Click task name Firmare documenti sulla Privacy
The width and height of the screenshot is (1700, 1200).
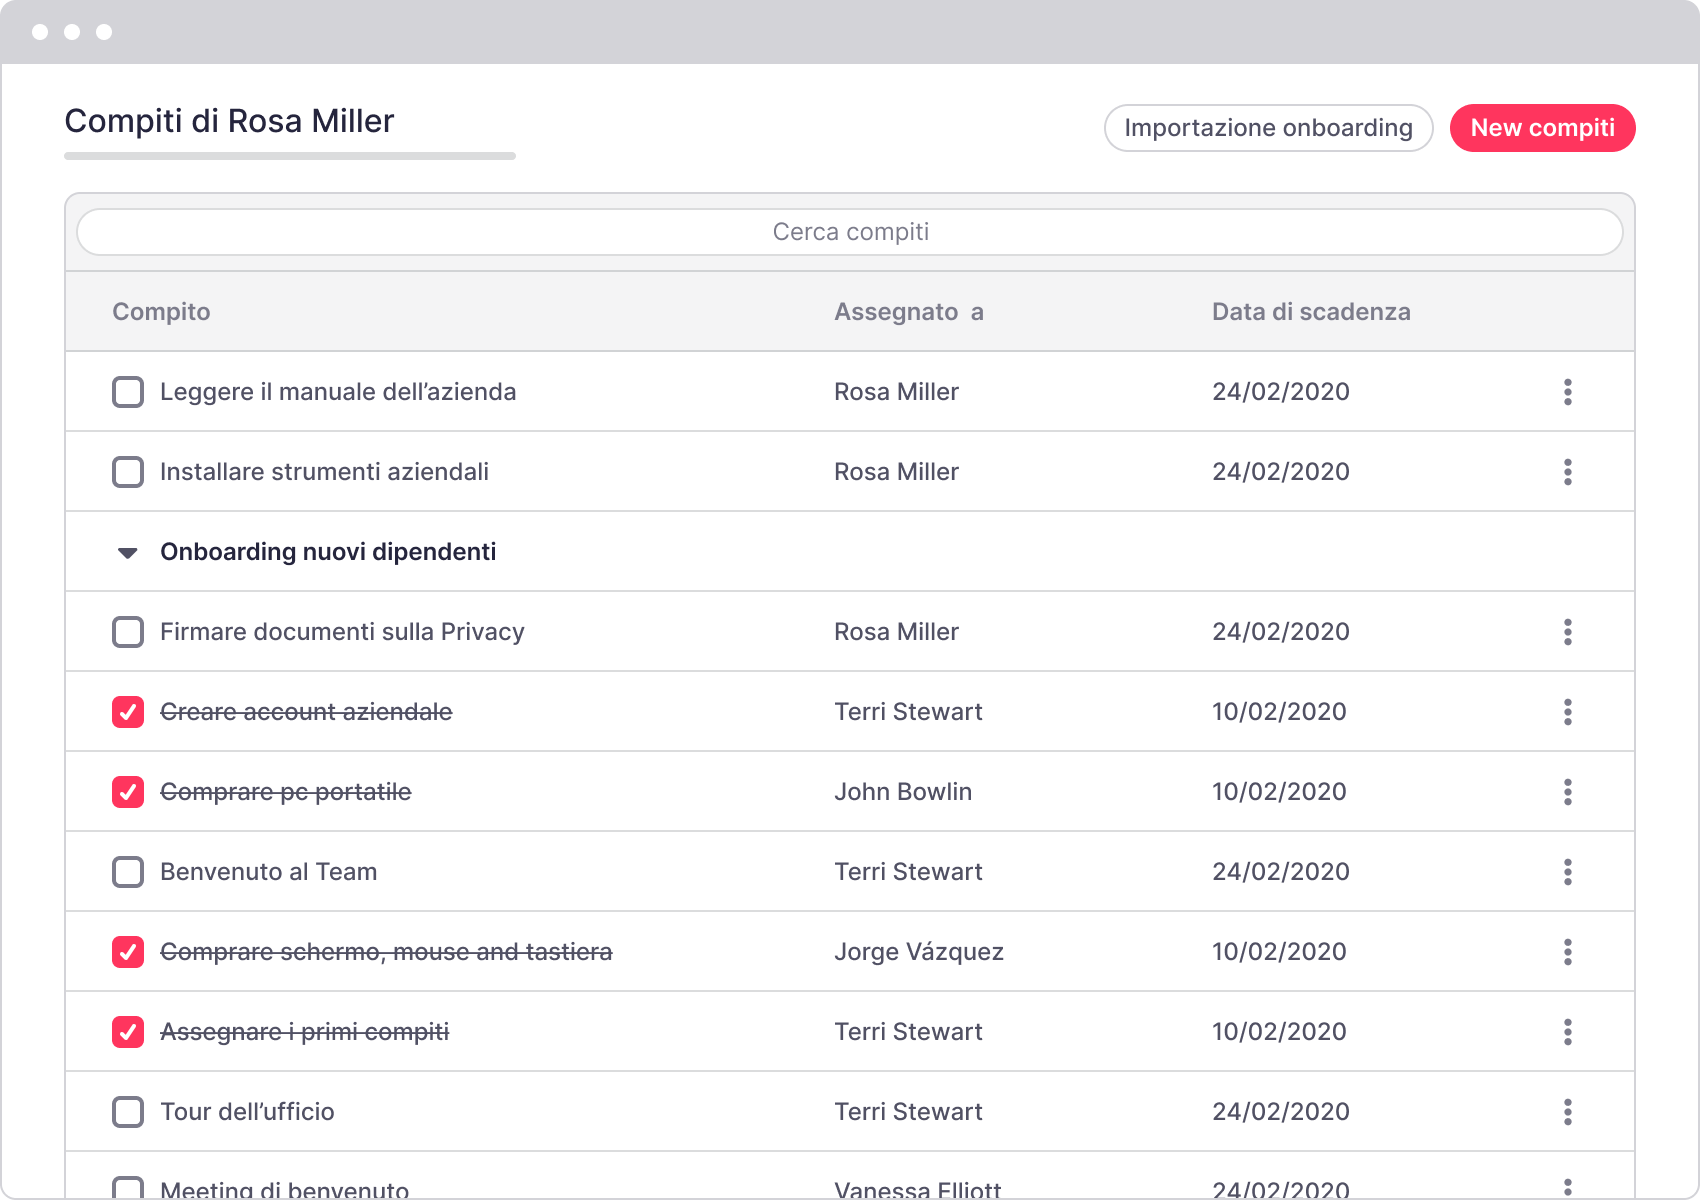coord(342,632)
